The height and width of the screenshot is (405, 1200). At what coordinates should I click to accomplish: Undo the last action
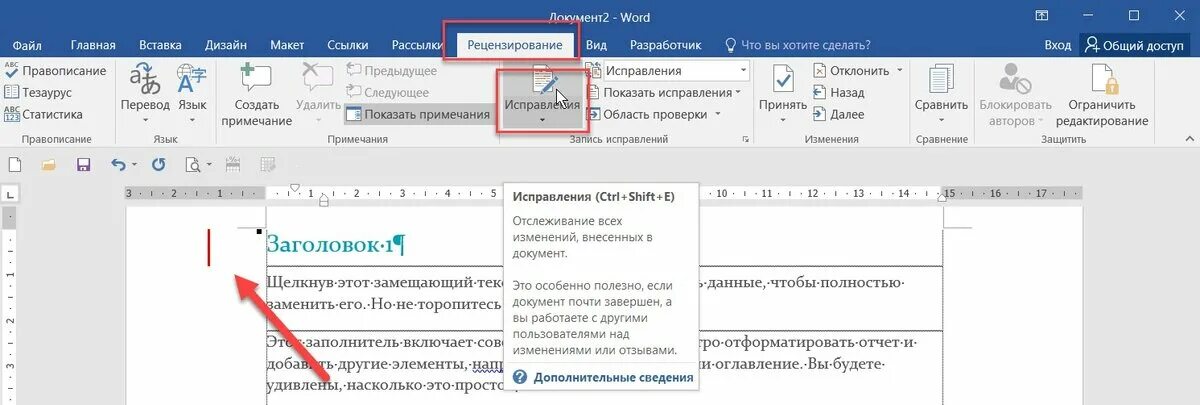click(118, 164)
